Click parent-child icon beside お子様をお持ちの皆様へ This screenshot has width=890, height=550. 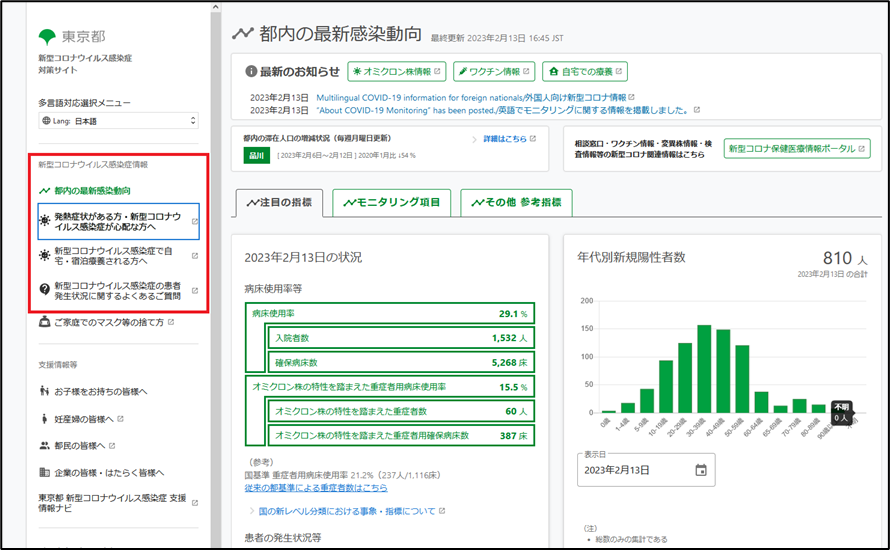point(44,391)
